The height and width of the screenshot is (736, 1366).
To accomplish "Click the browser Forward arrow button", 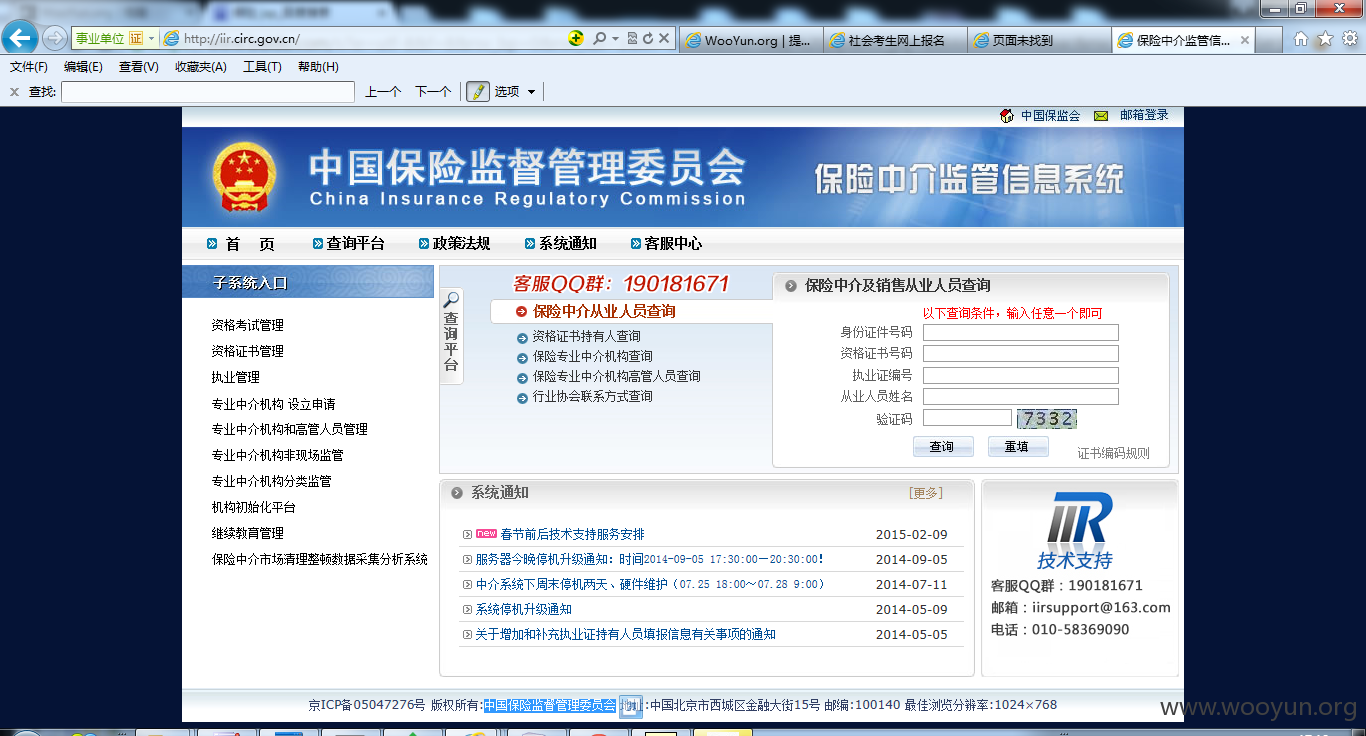I will coord(54,38).
